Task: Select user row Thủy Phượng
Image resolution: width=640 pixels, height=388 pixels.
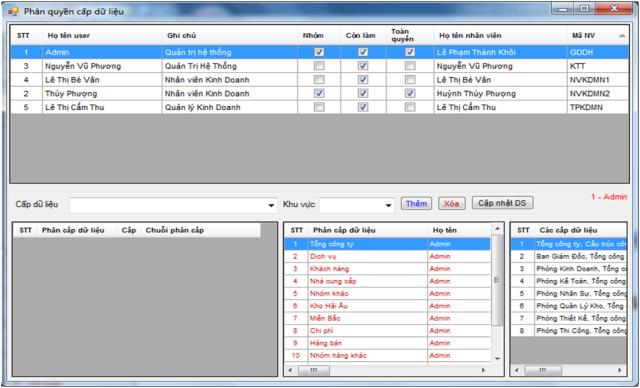Action: coord(319,93)
